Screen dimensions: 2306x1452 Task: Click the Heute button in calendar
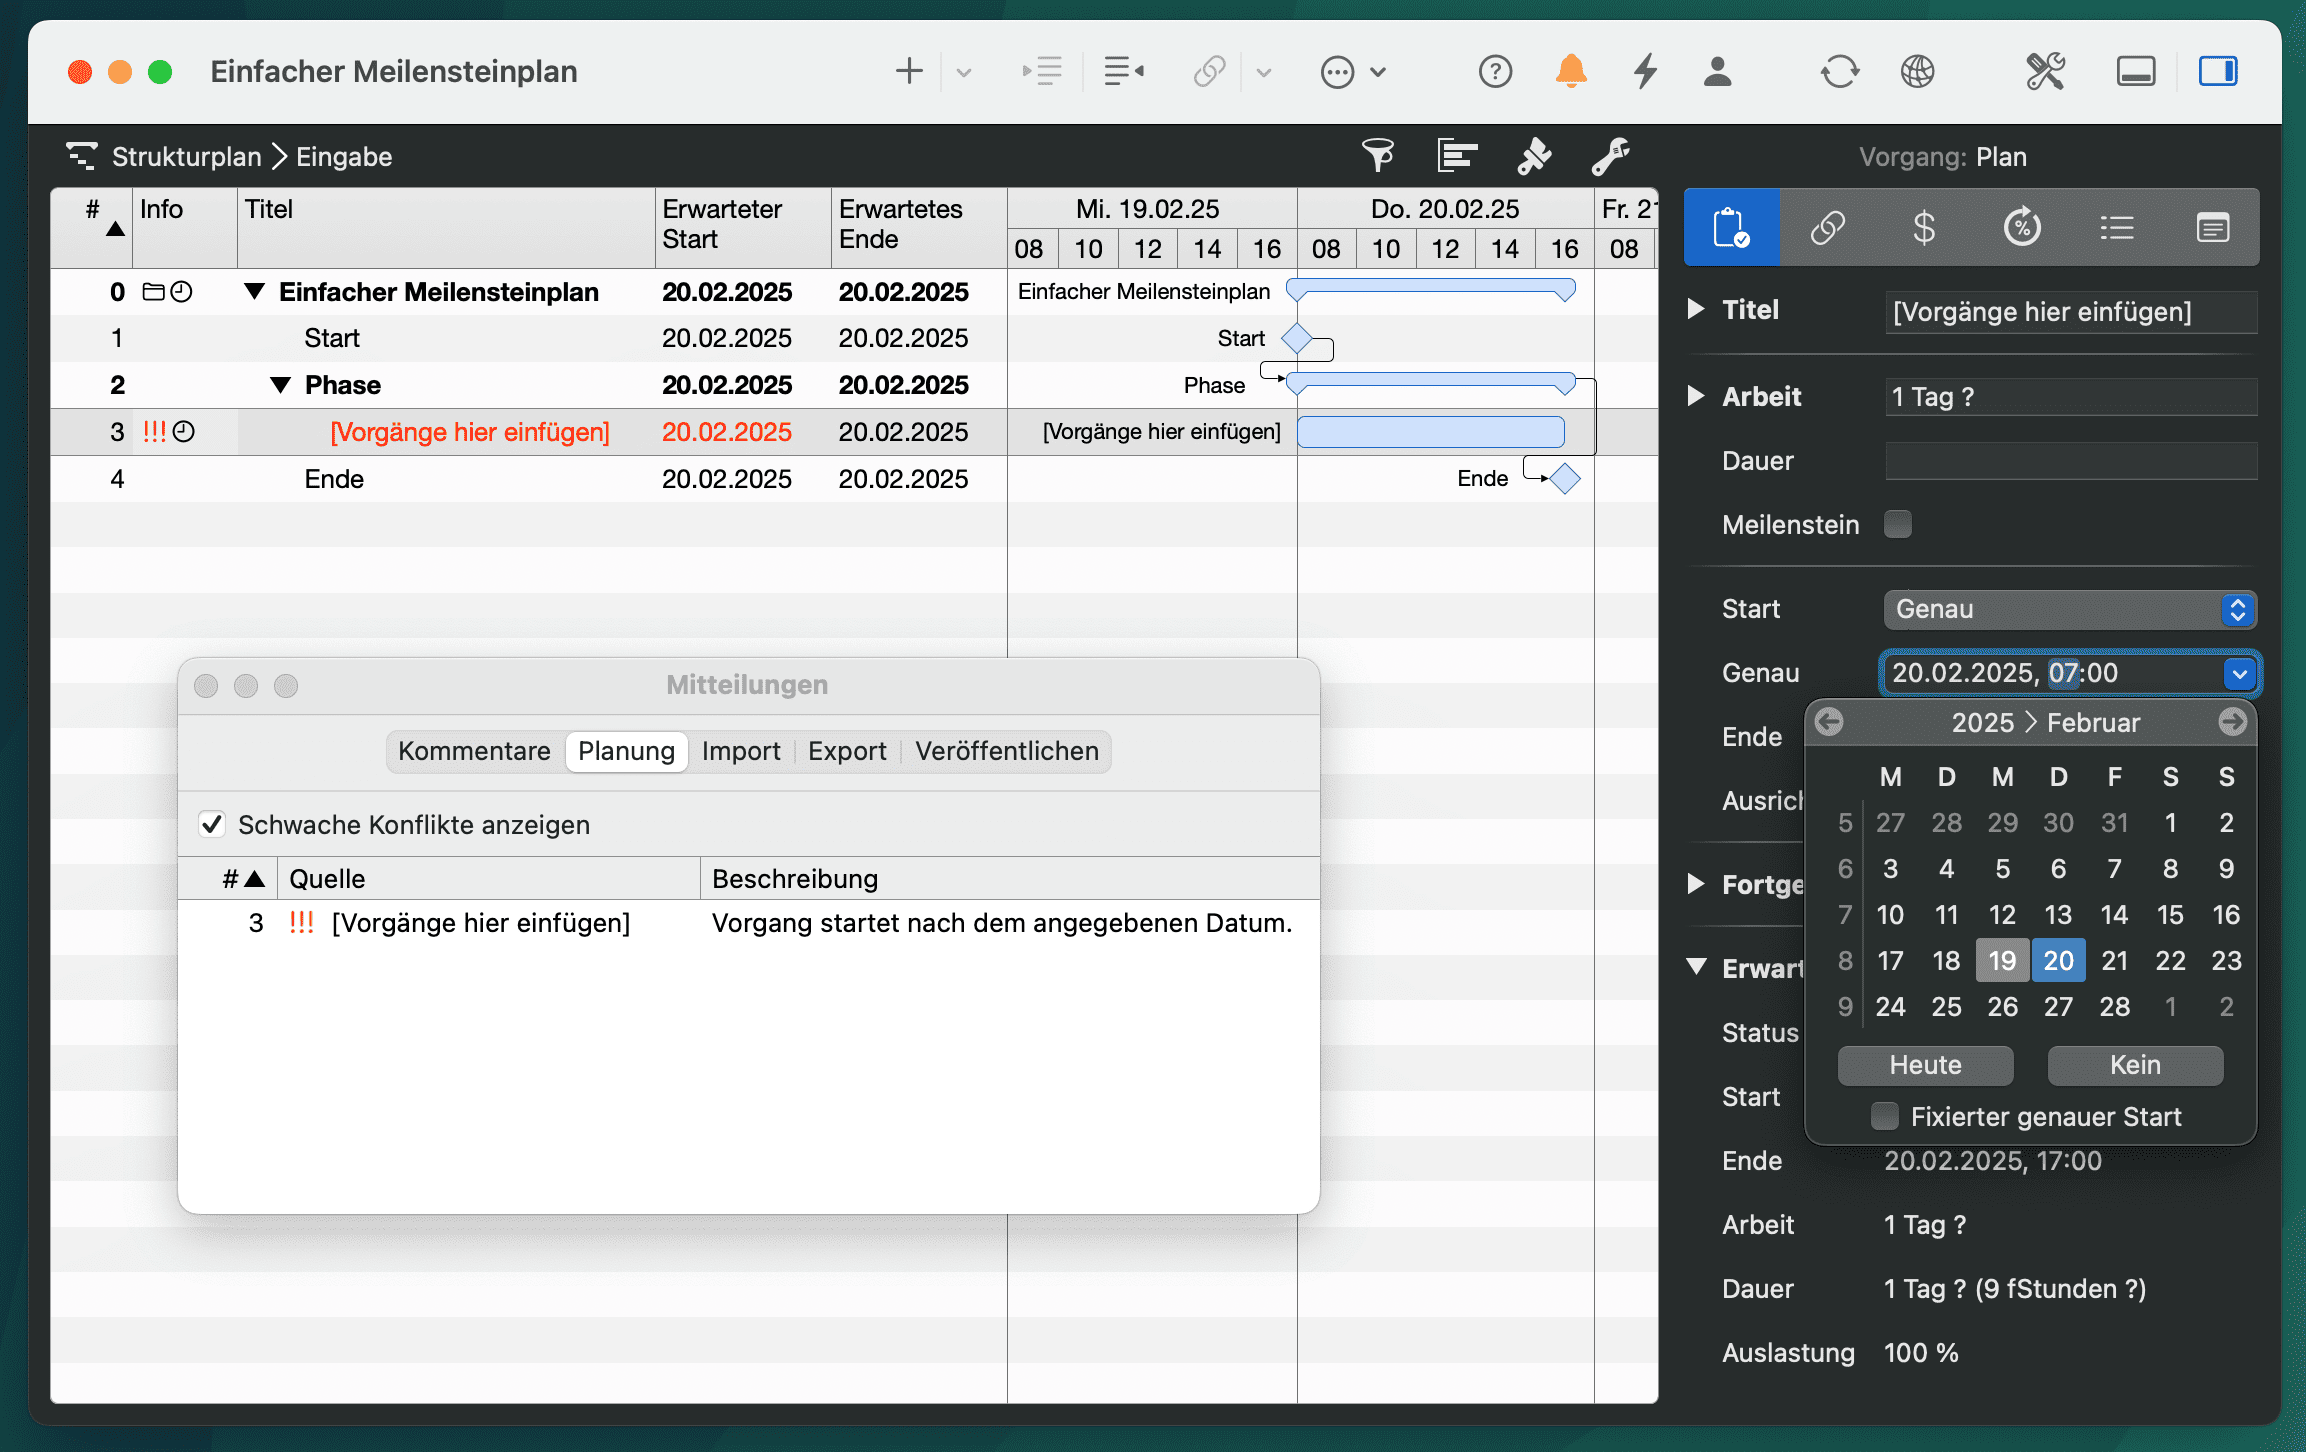1925,1065
